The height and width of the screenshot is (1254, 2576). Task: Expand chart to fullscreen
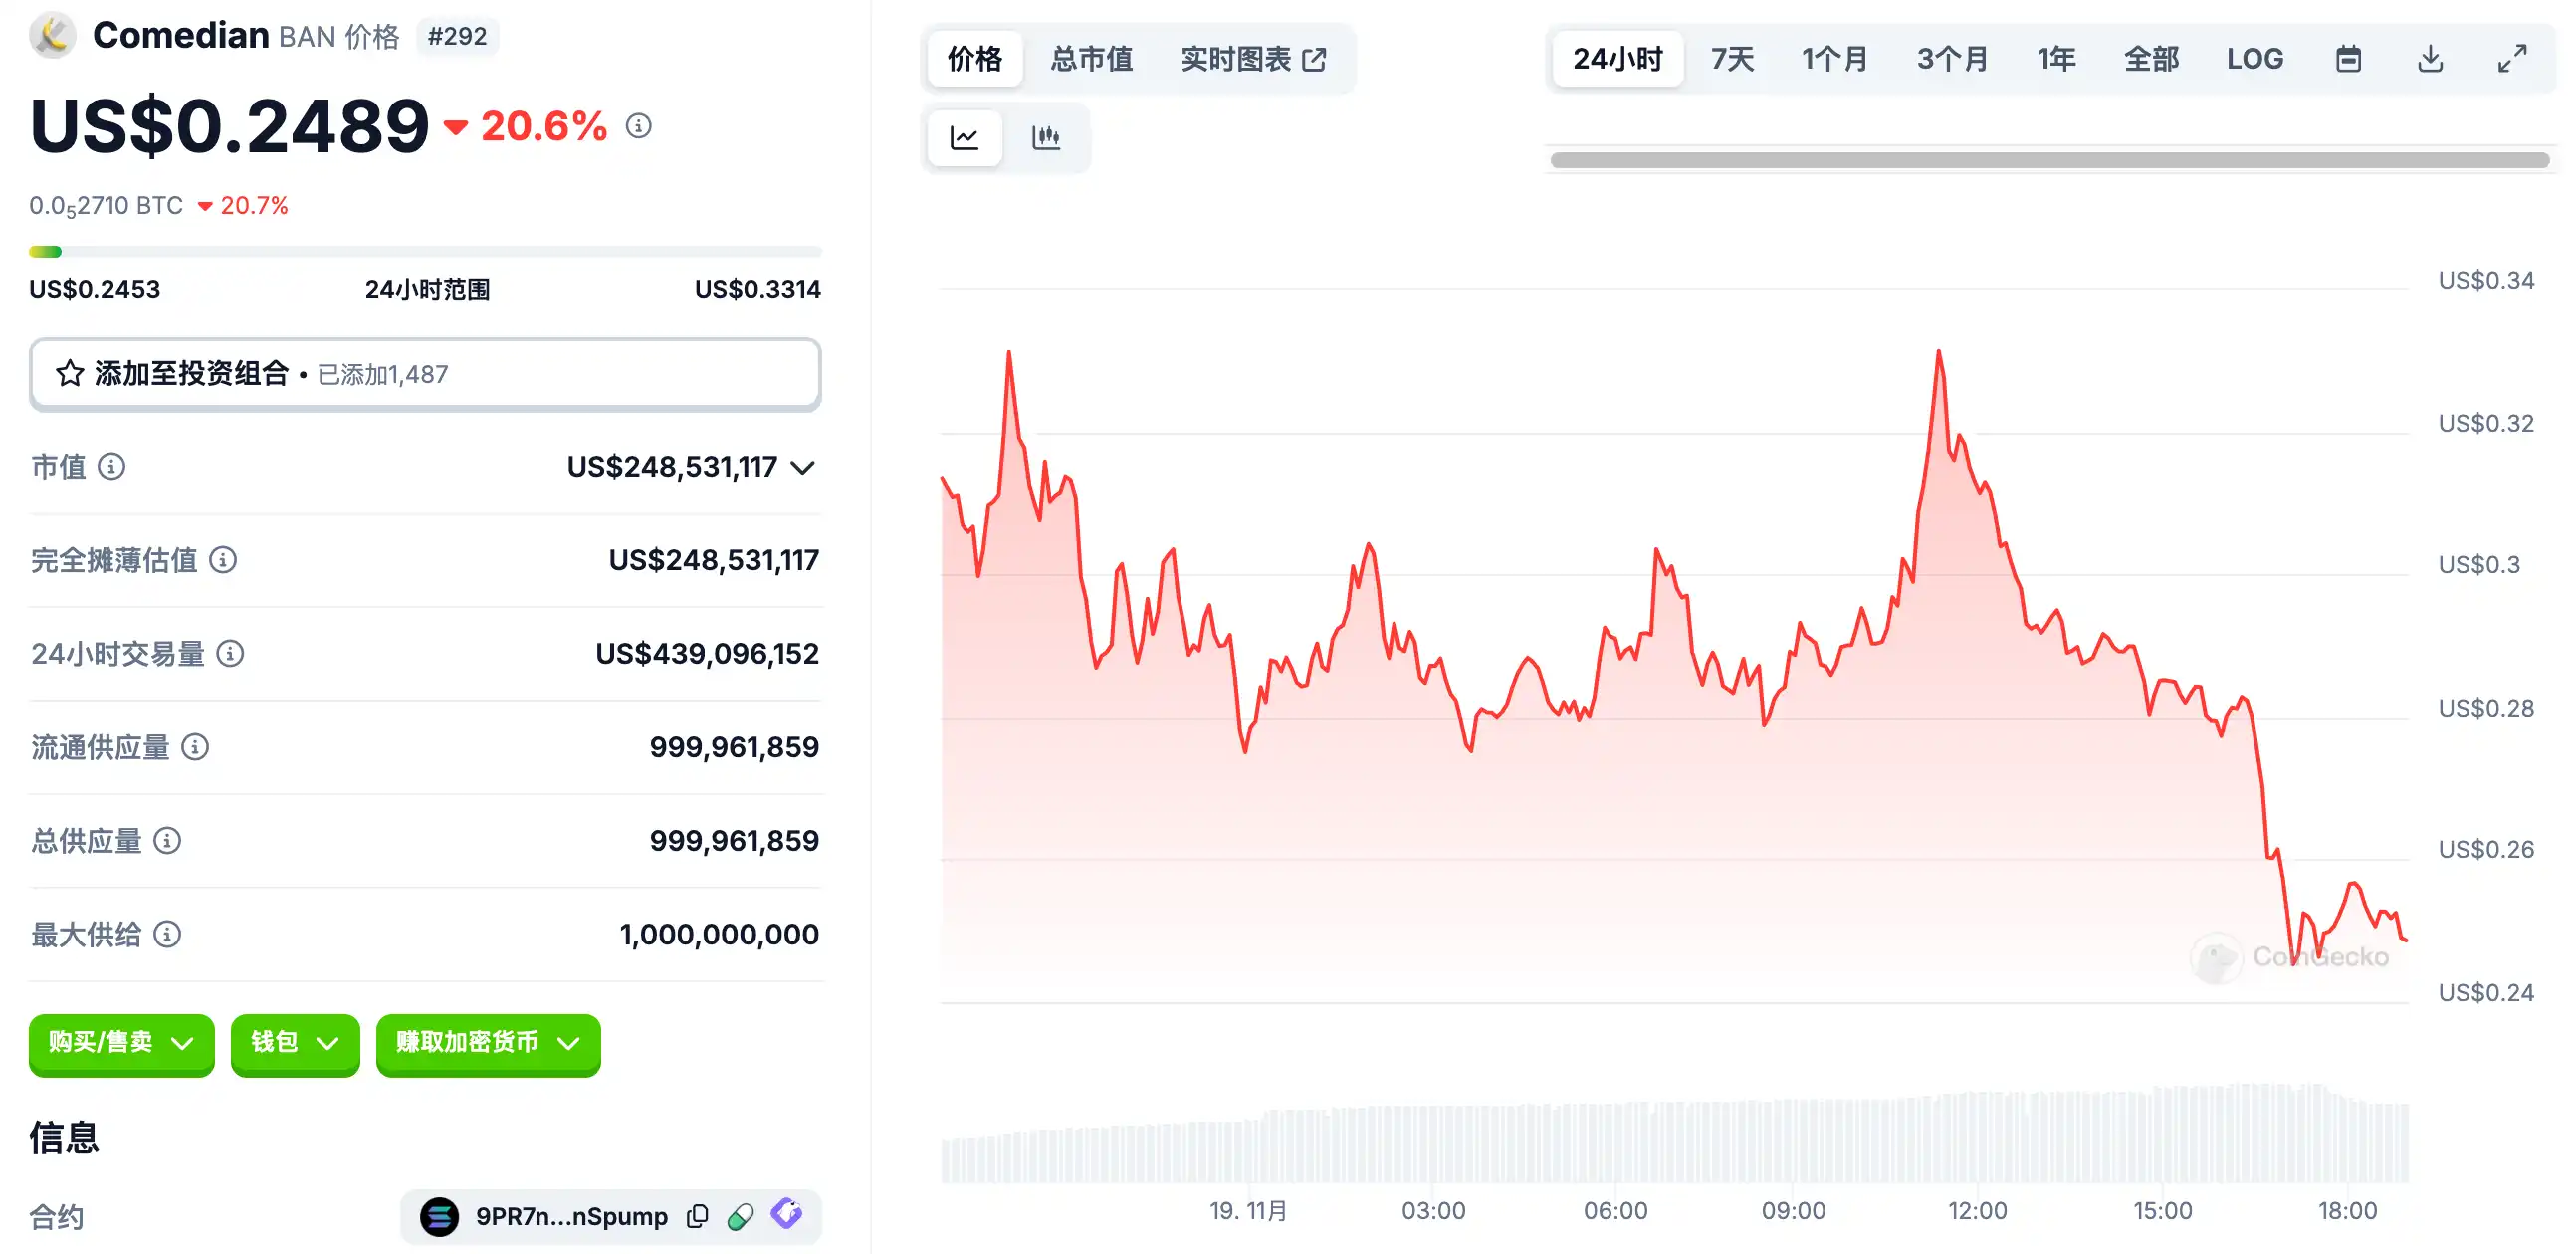point(2512,59)
